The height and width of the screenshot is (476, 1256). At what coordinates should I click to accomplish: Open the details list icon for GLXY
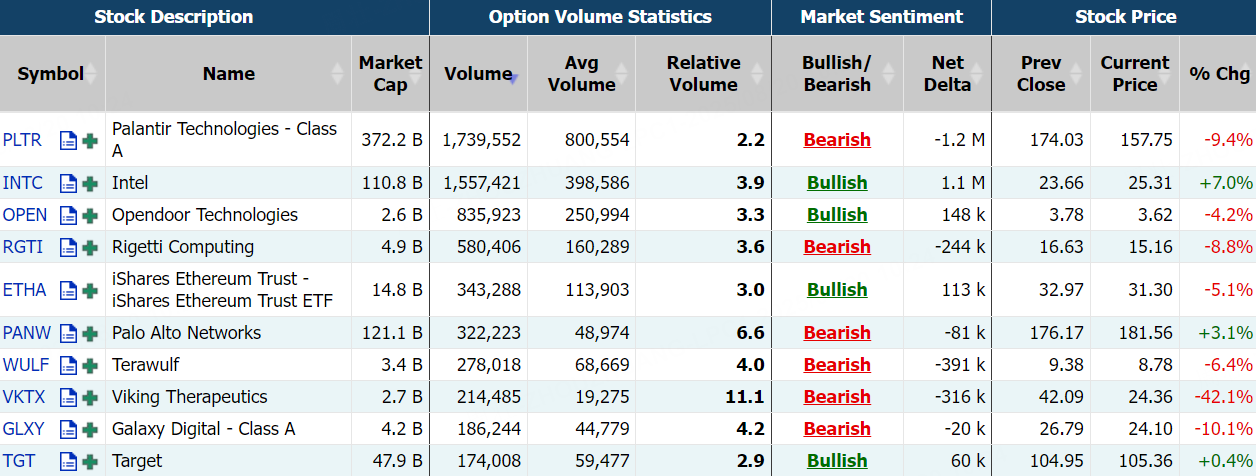pos(68,430)
